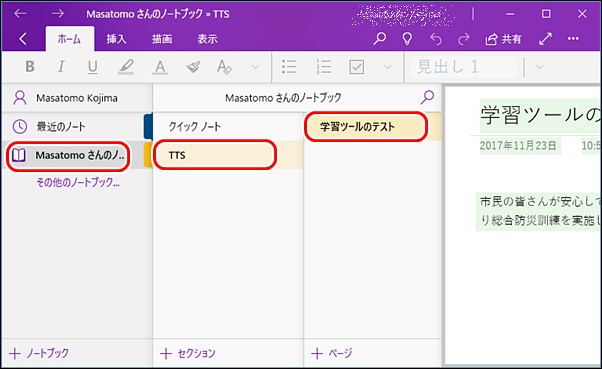The image size is (602, 369).
Task: Add a new section with + セクション
Action: tap(188, 353)
